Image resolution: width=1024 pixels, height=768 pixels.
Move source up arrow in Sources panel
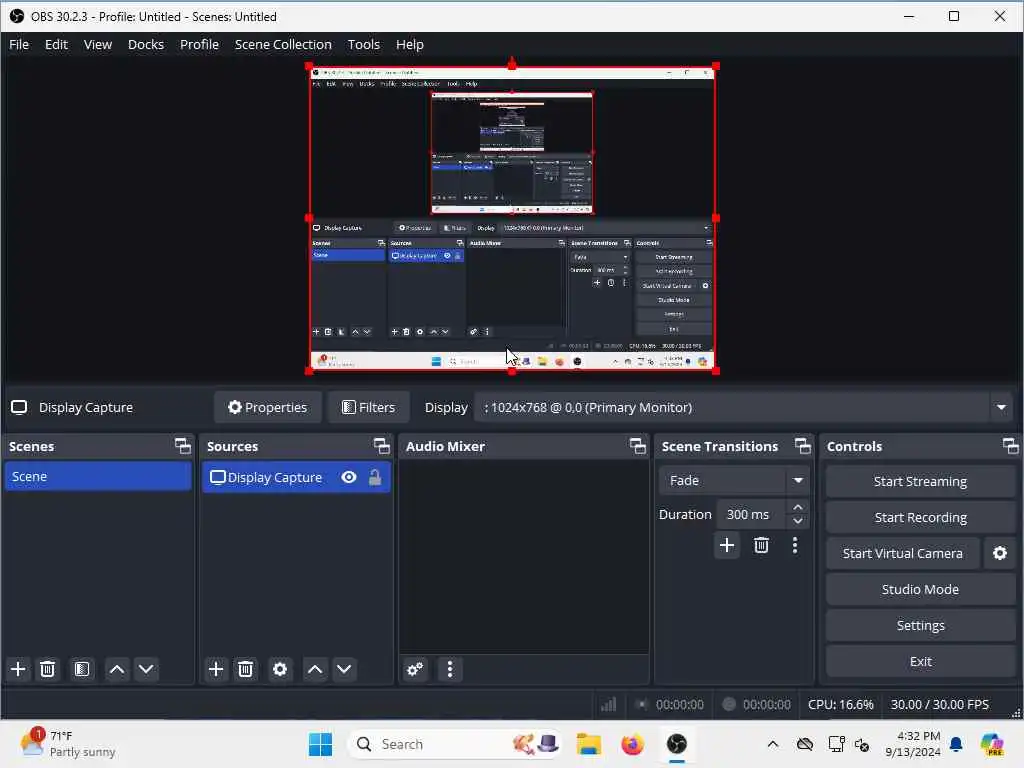click(315, 669)
